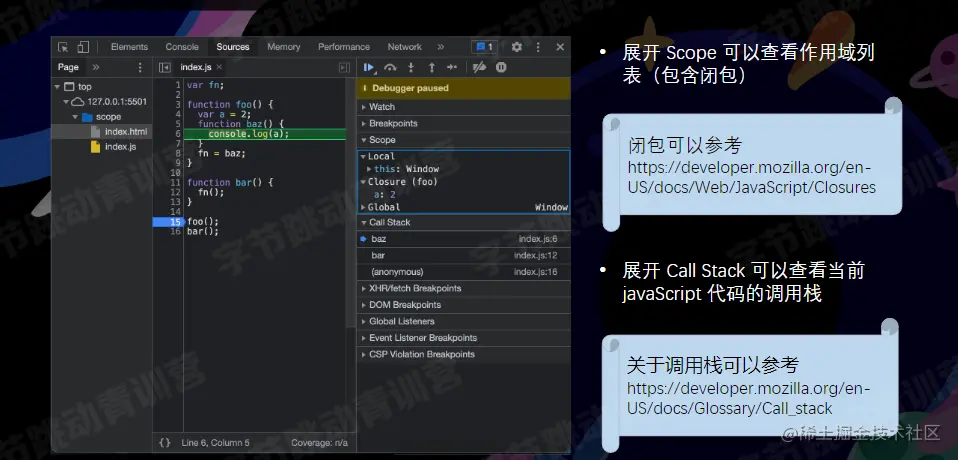Click the Debugger paused banner
Viewport: 958px width, 460px height.
click(463, 88)
